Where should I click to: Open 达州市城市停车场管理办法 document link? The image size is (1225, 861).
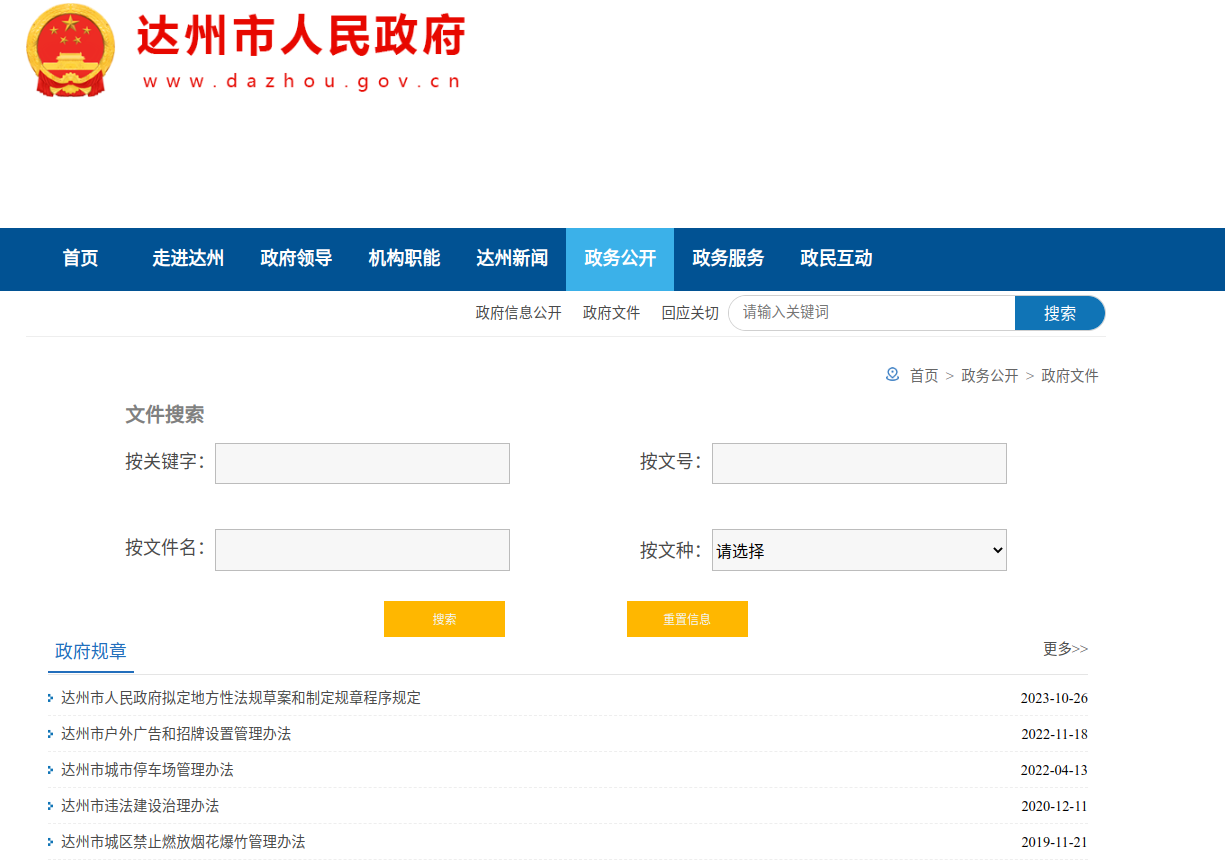[147, 770]
